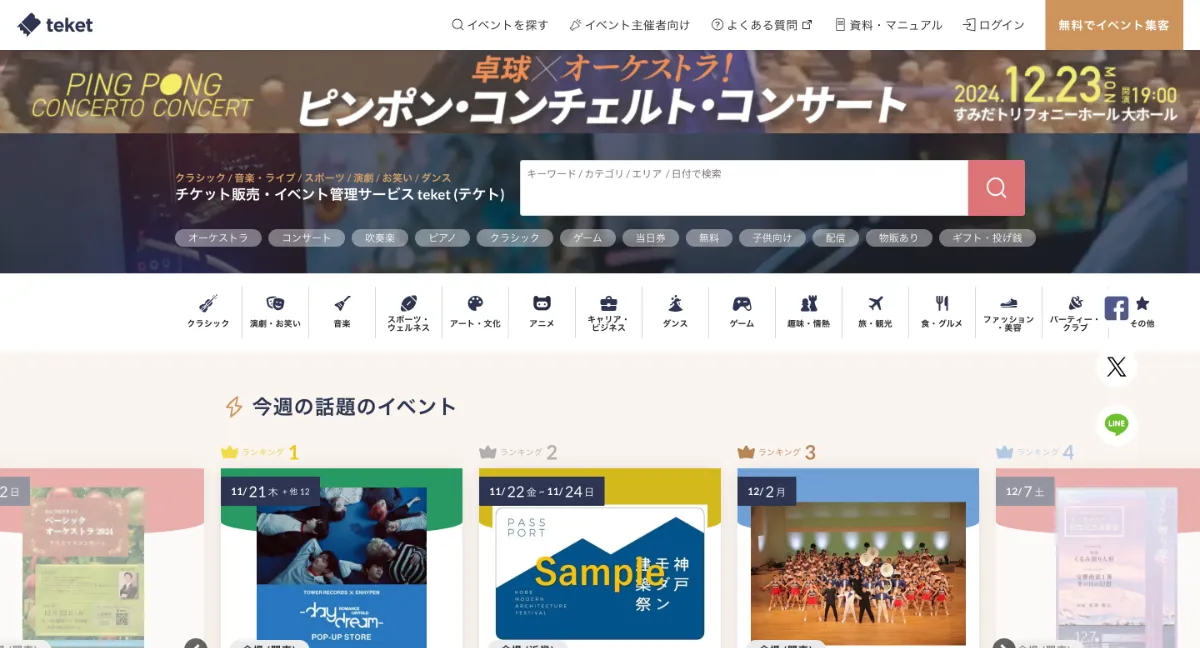Open イベント主催者向け menu item
The width and height of the screenshot is (1200, 648).
[629, 25]
